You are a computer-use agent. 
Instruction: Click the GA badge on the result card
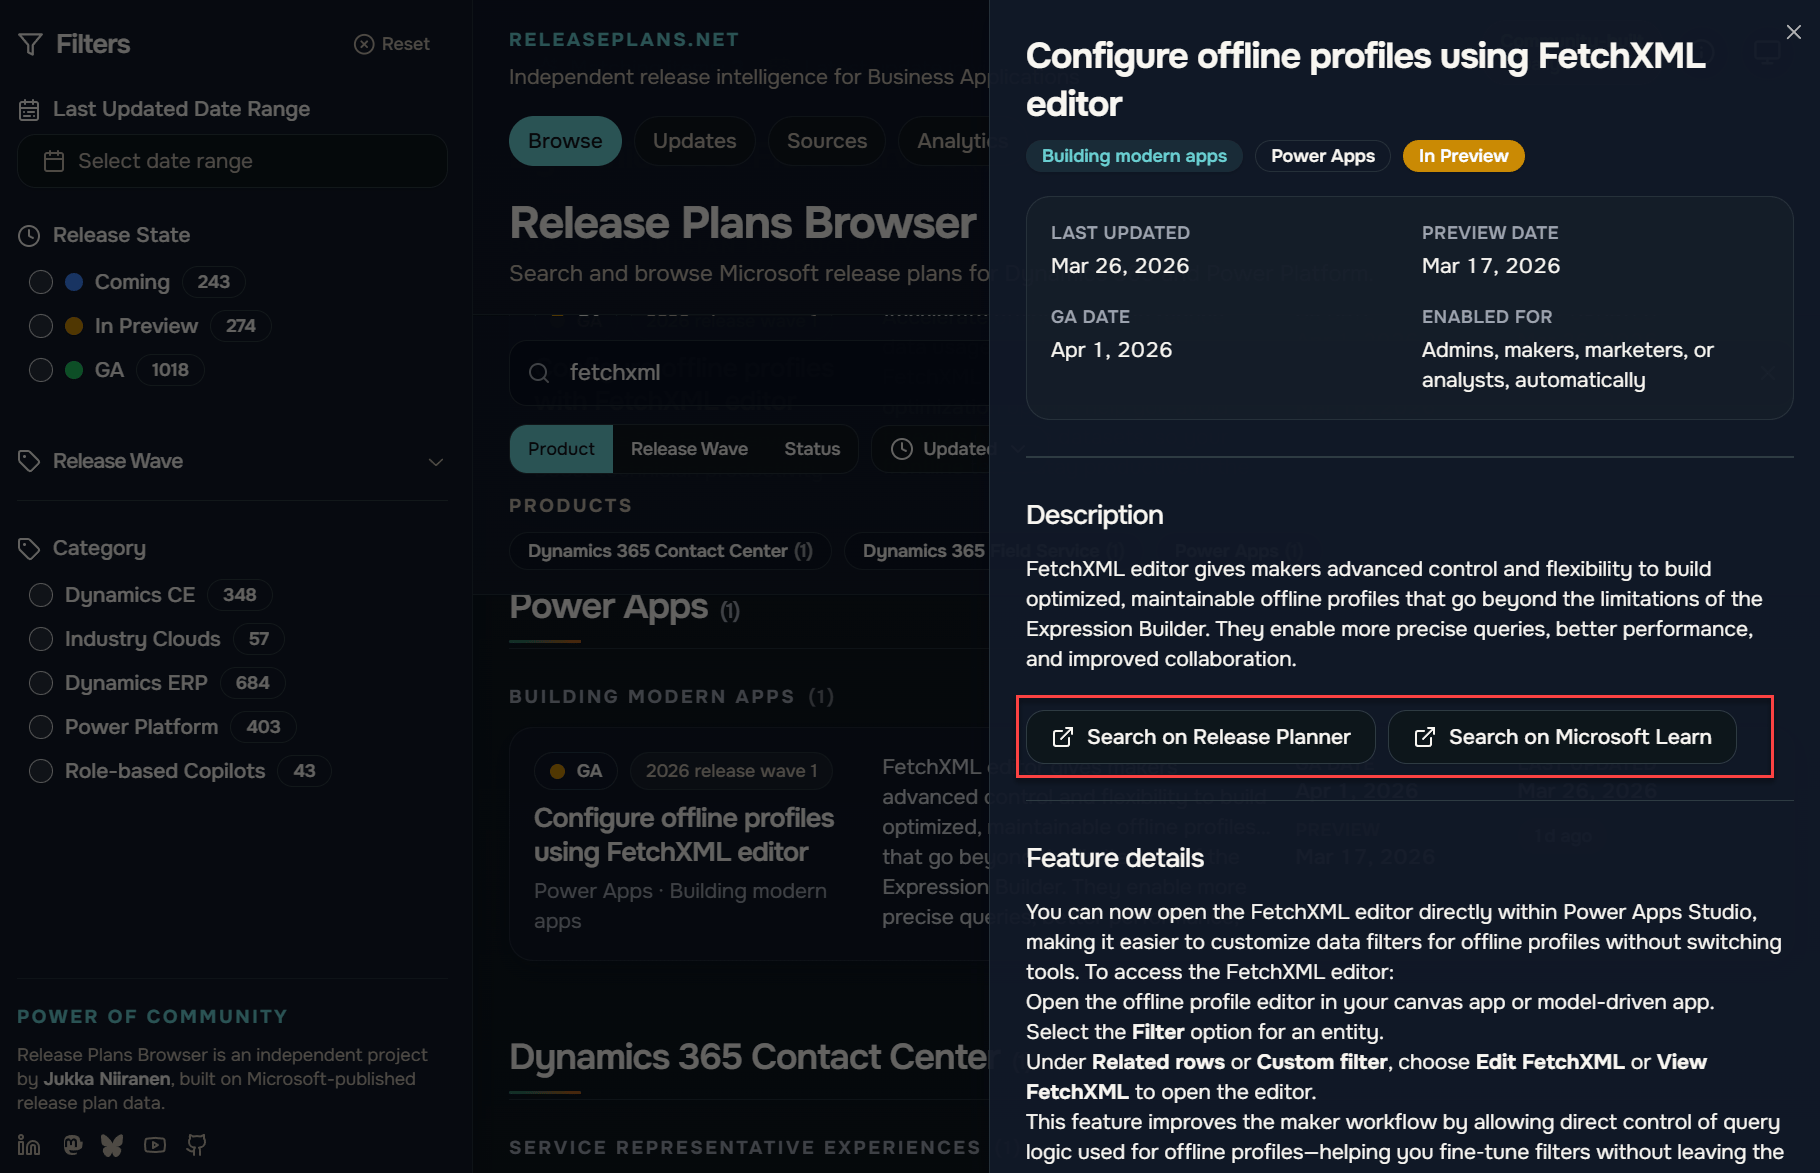click(x=576, y=771)
